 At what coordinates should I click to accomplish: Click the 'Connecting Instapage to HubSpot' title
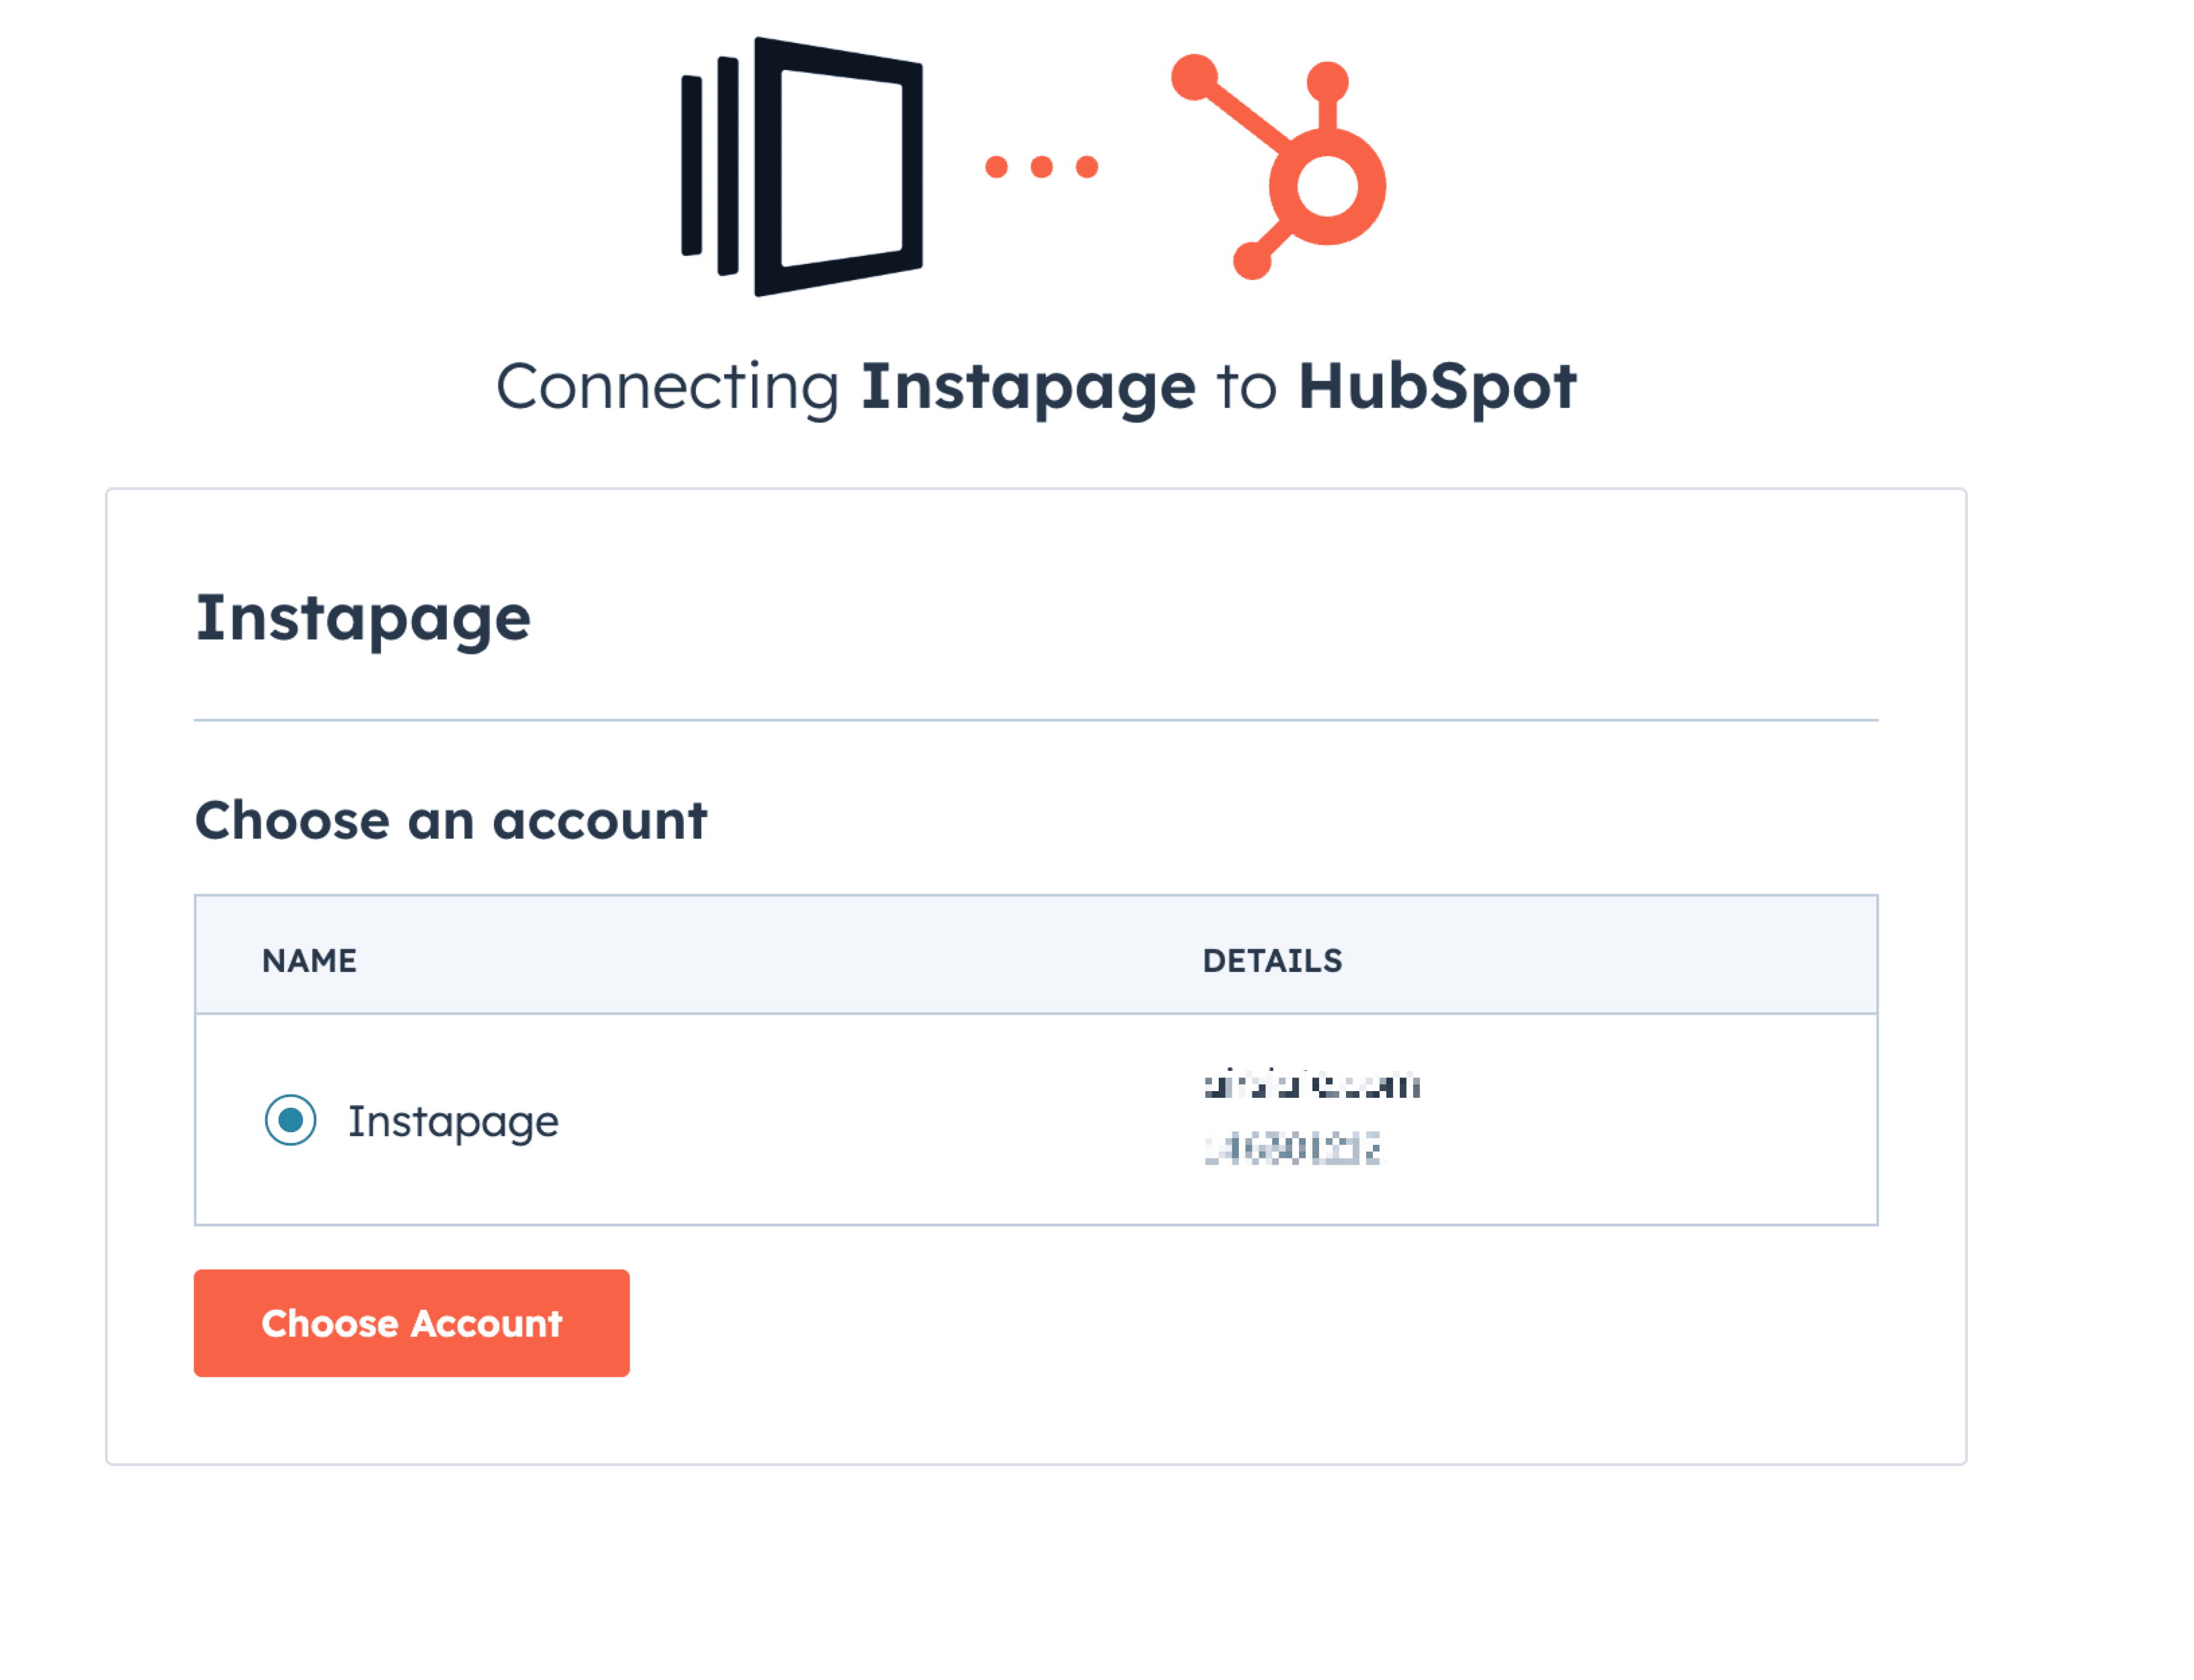pyautogui.click(x=1036, y=388)
